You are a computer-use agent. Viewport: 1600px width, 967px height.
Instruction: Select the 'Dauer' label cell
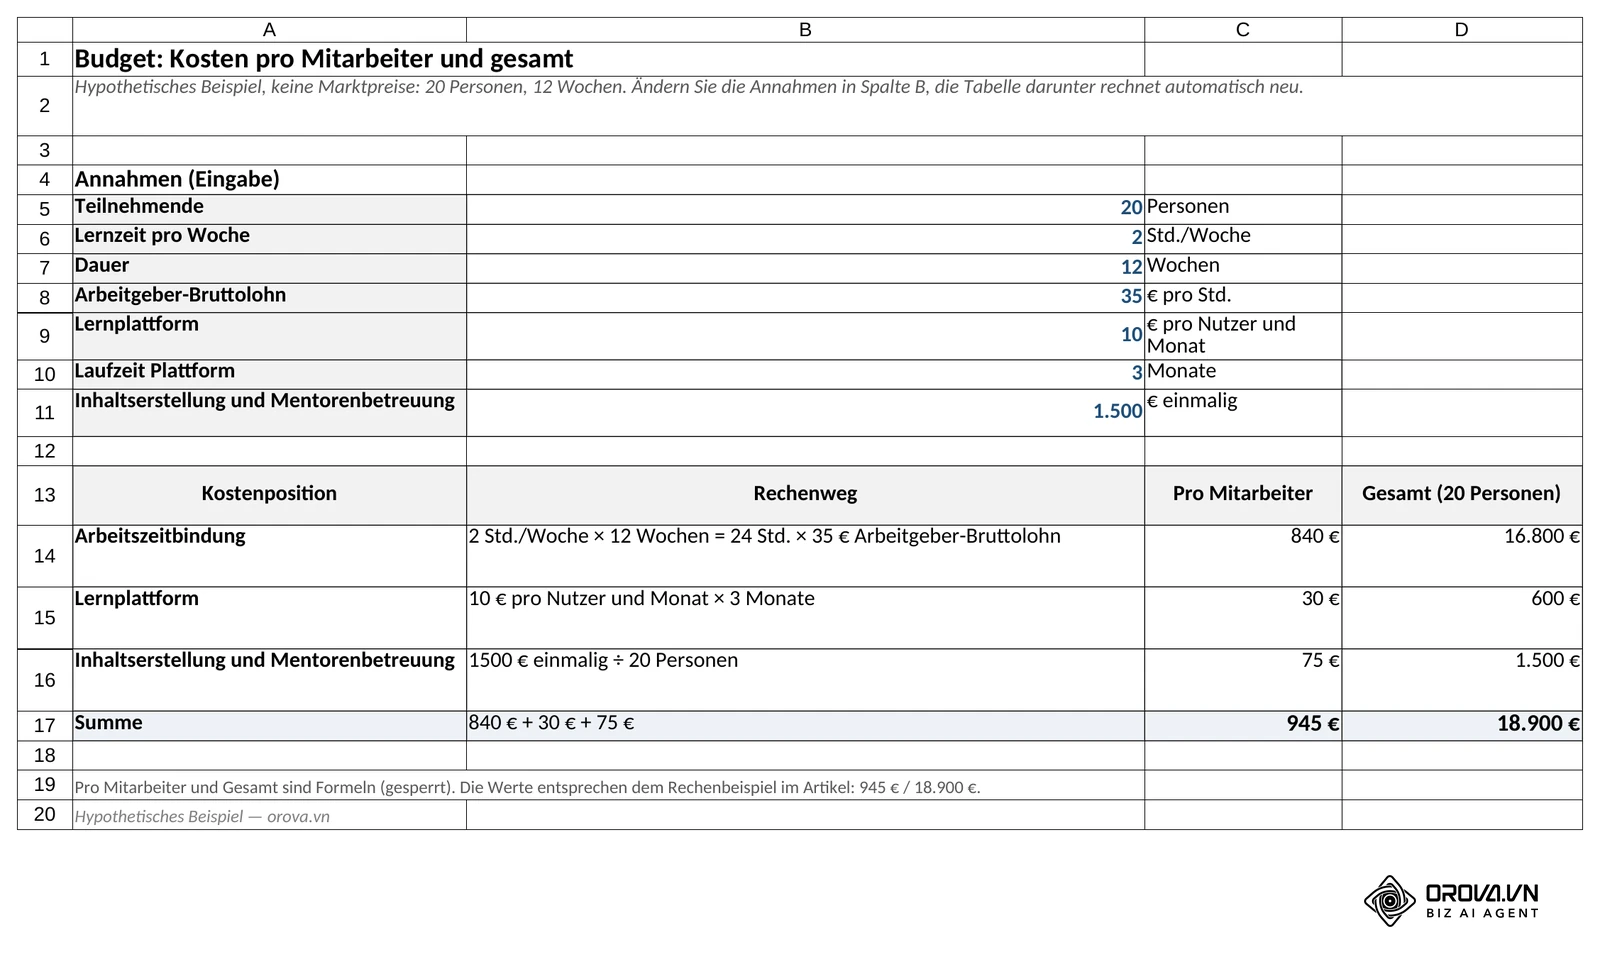pyautogui.click(x=269, y=268)
